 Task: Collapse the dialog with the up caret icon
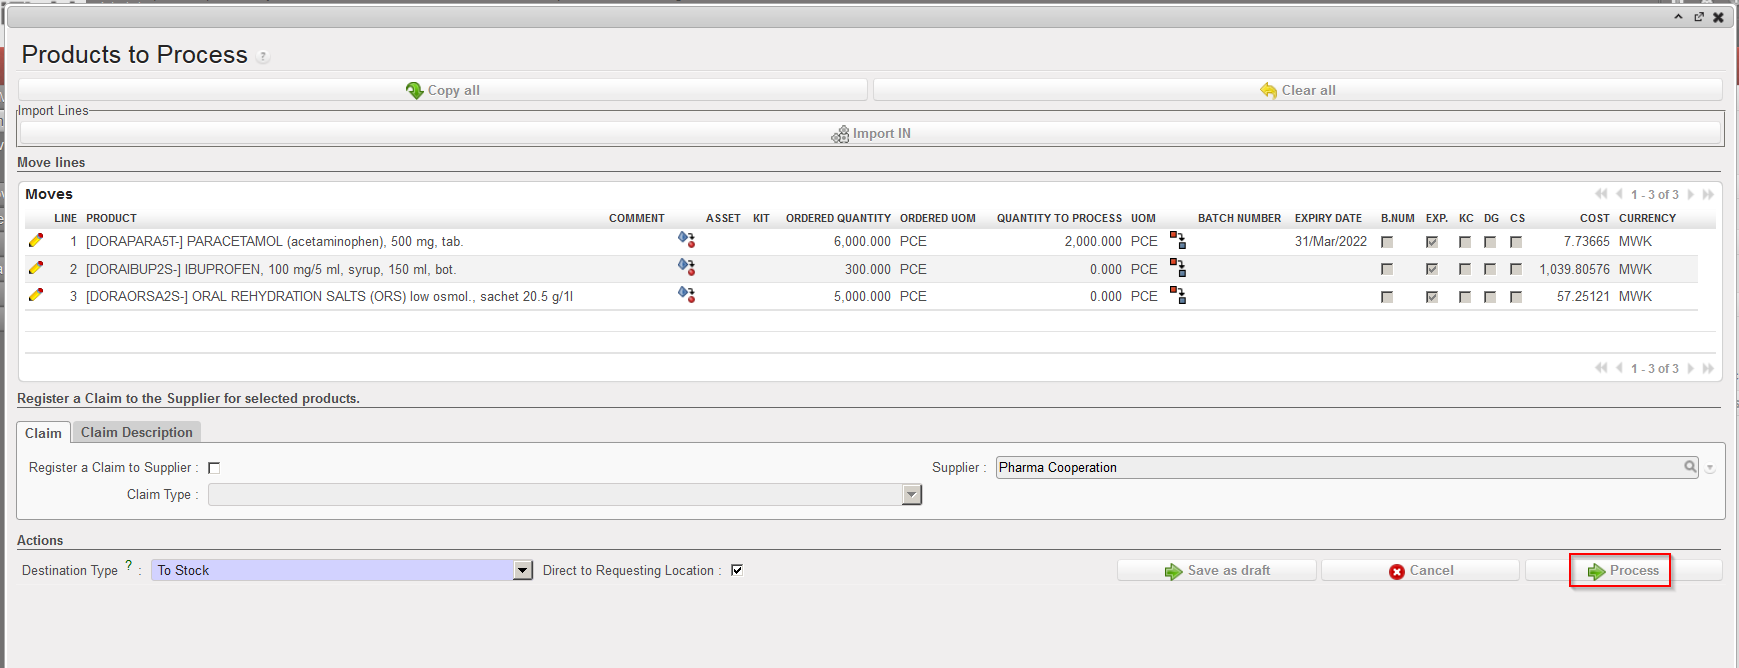1678,17
